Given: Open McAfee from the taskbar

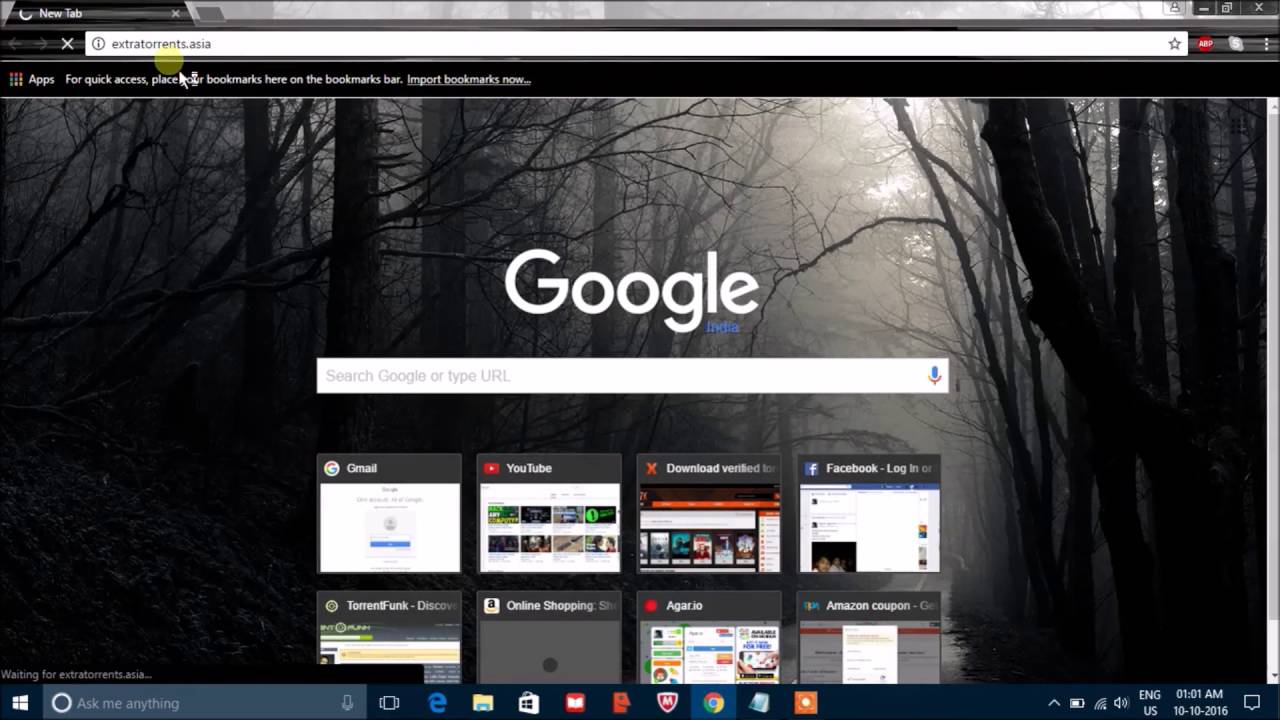Looking at the screenshot, I should click(x=667, y=703).
